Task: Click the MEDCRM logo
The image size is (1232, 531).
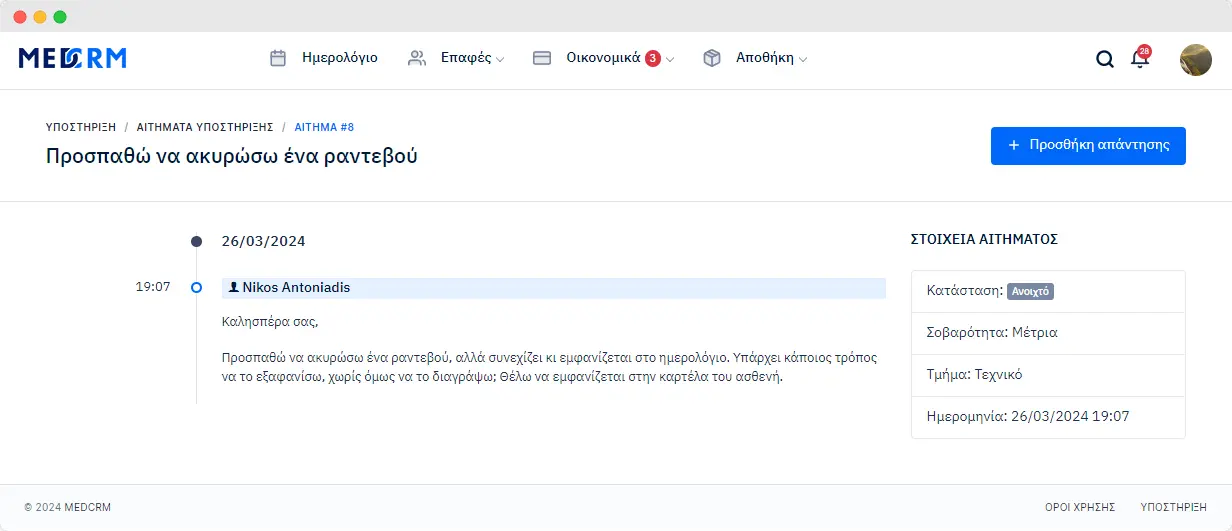Action: (72, 59)
